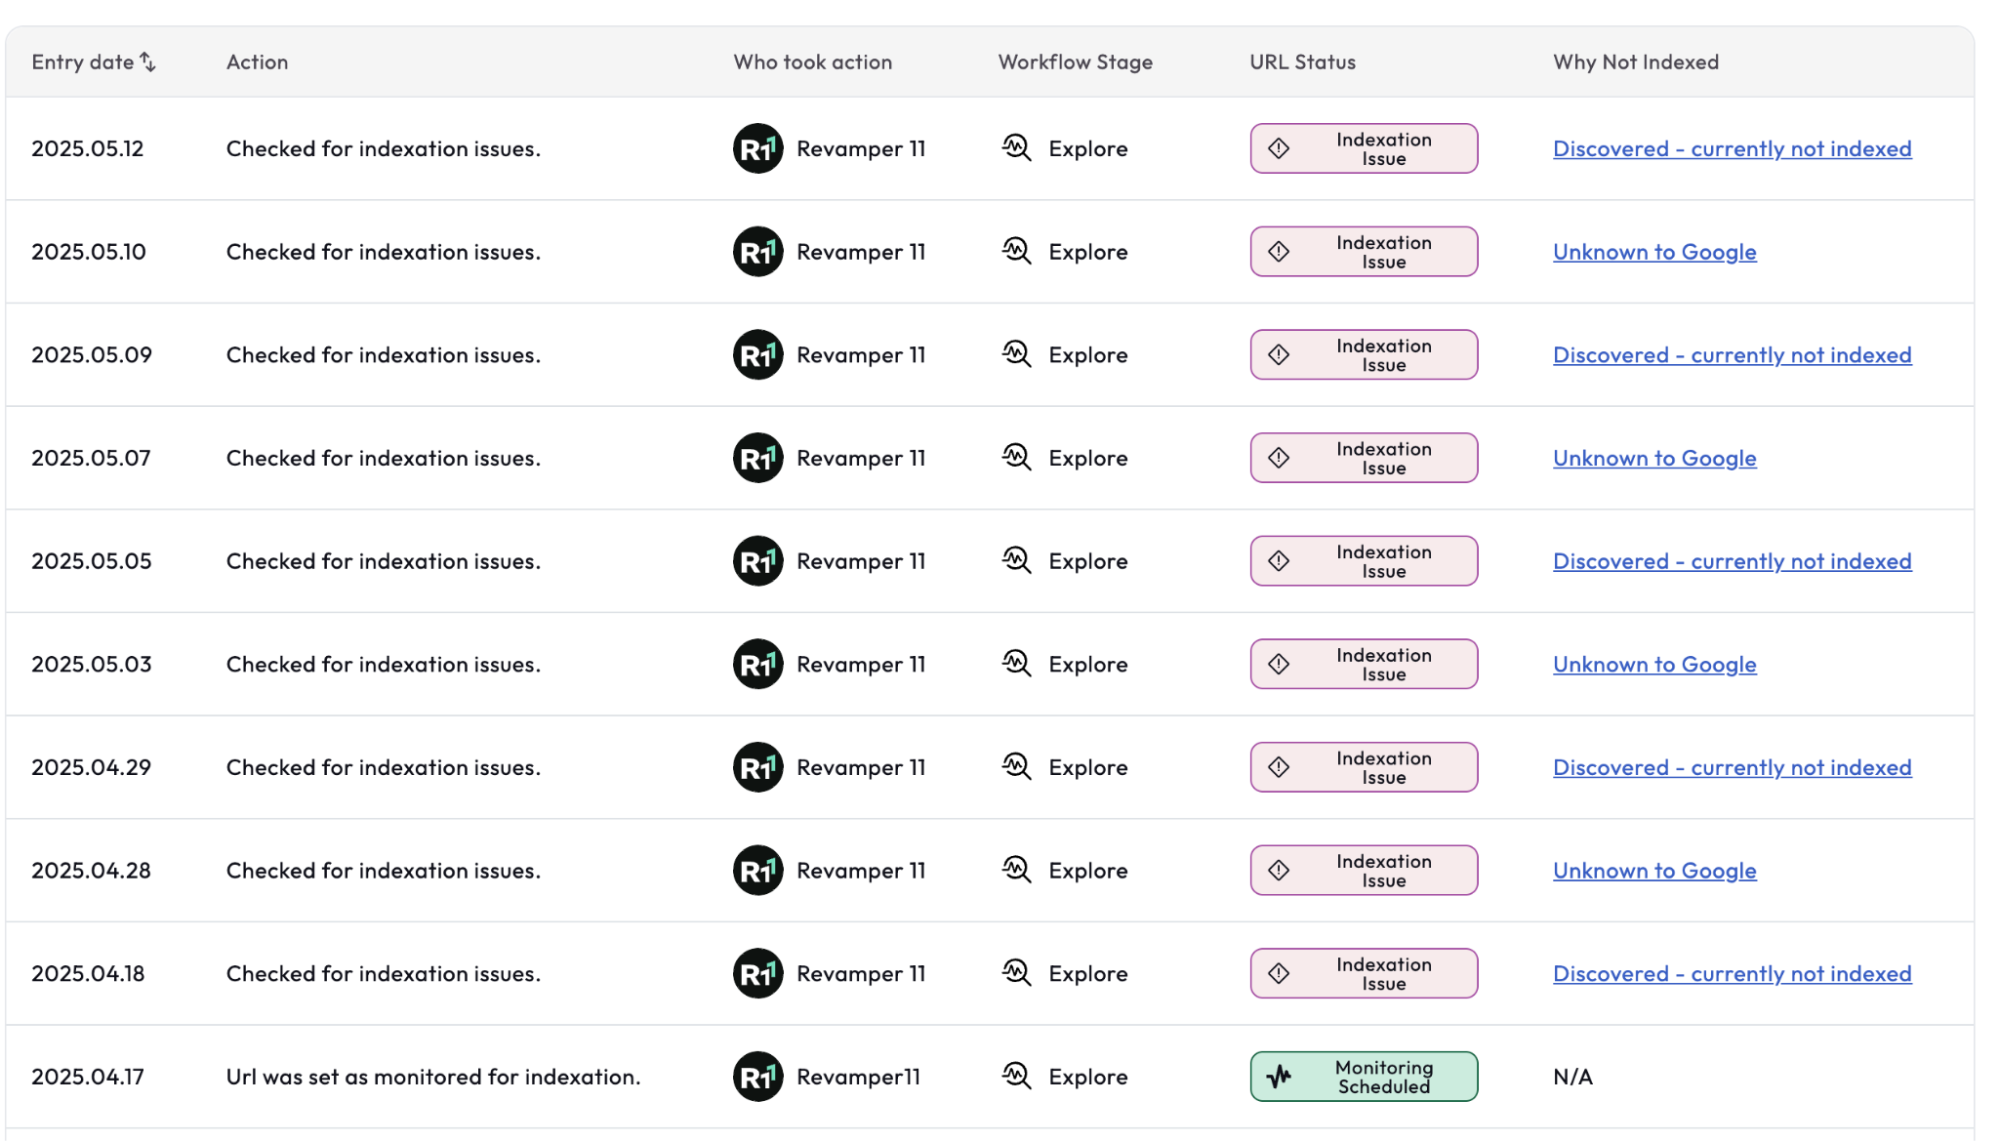The image size is (1999, 1147).
Task: Click the Why Not Indexed column header
Action: coord(1635,62)
